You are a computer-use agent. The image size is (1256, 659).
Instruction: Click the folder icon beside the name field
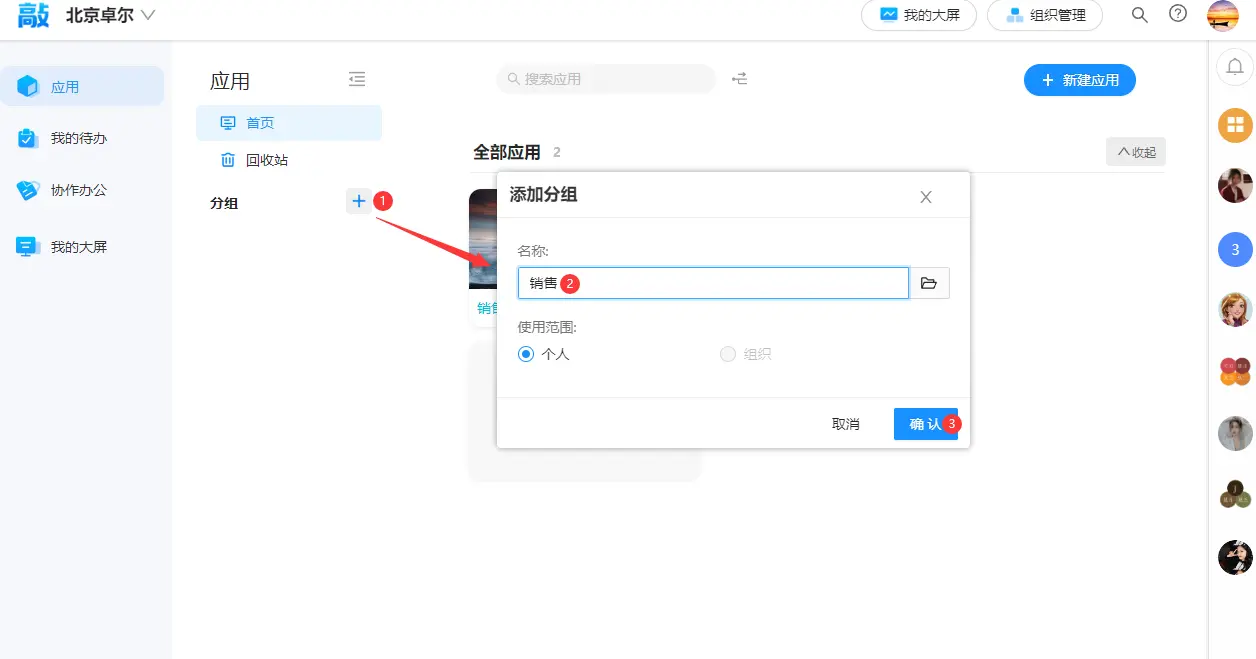coord(929,283)
